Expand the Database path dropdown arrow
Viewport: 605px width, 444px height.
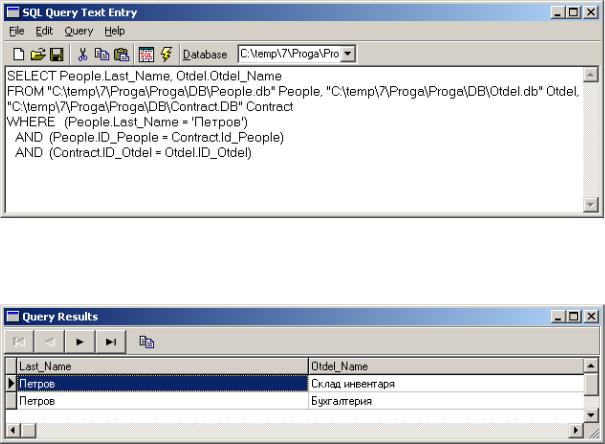pos(348,54)
